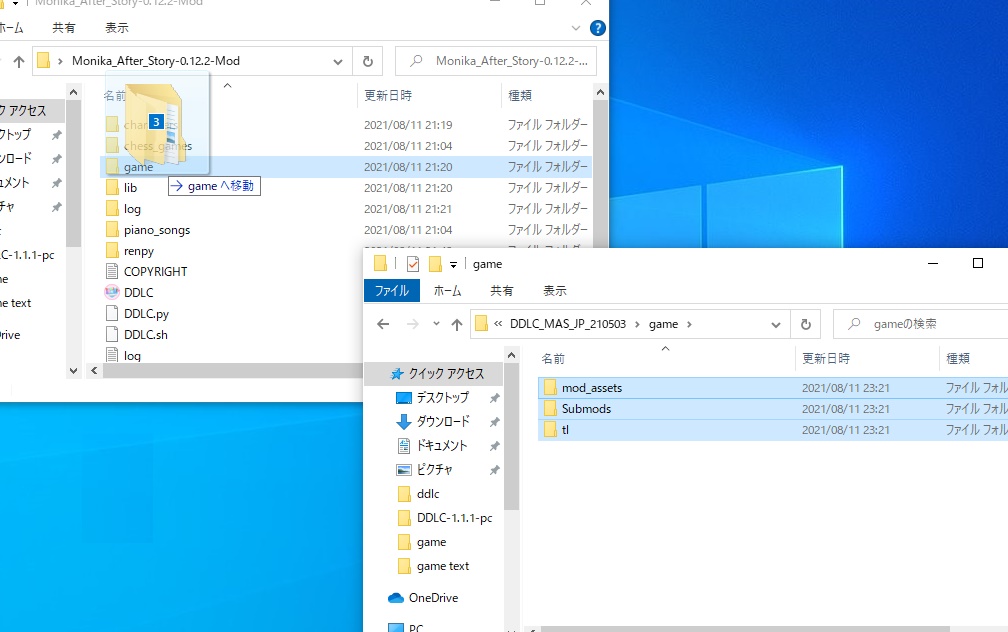This screenshot has width=1008, height=632.
Task: Go up one folder in game window
Action: [x=457, y=325]
